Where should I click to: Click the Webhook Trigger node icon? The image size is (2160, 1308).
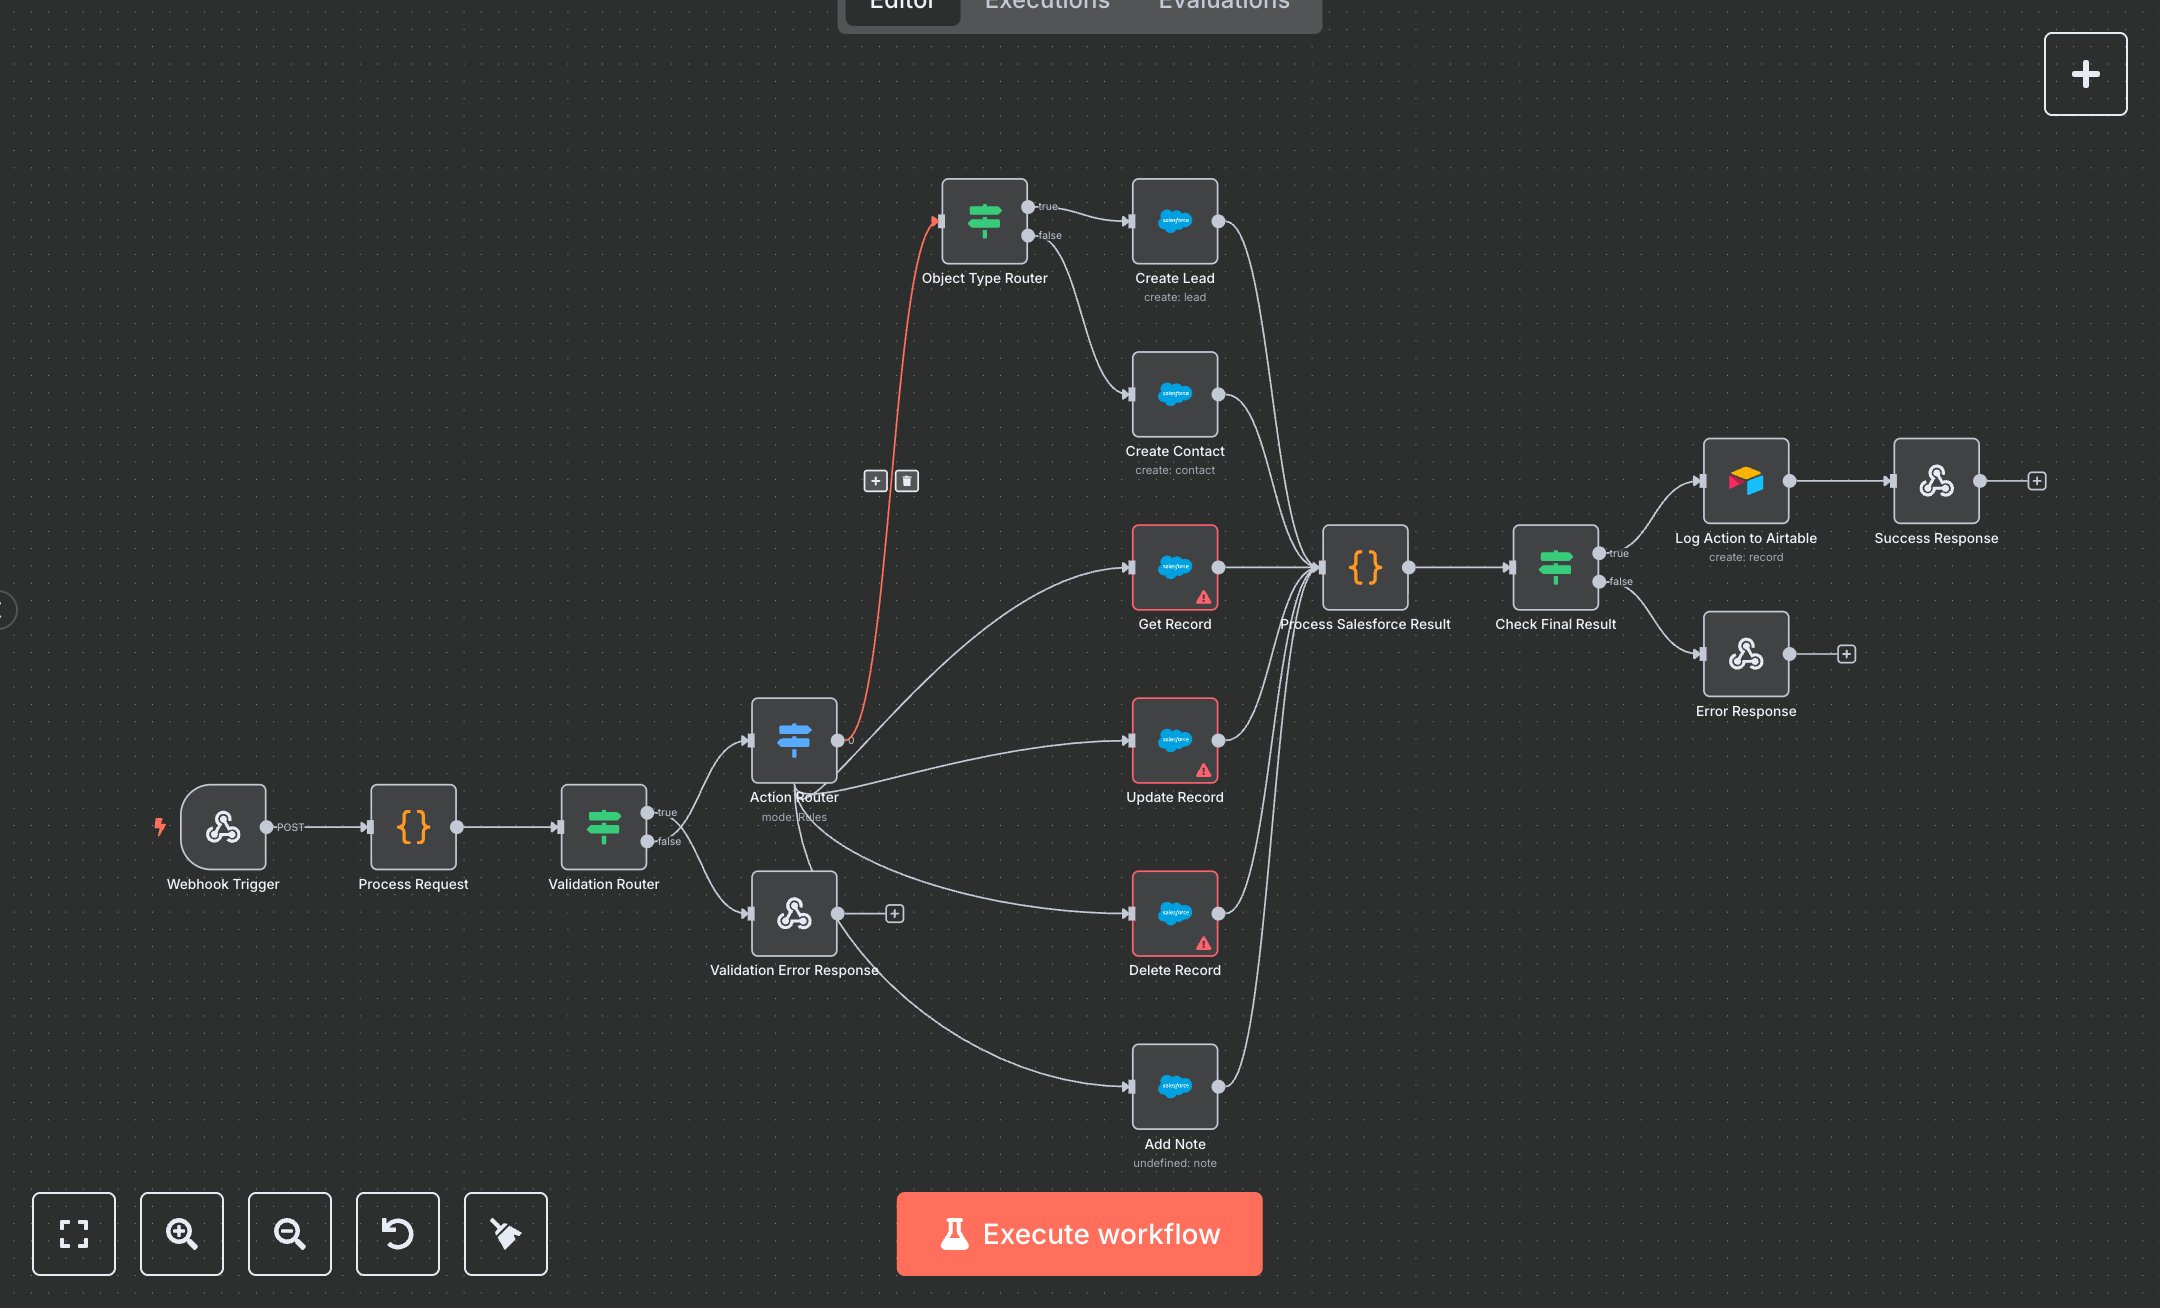tap(223, 827)
